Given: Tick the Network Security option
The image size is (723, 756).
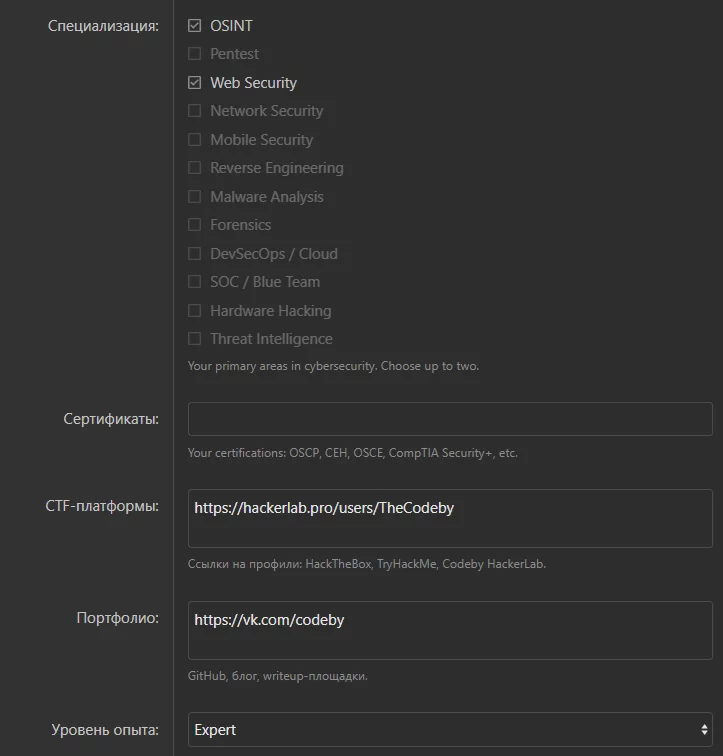Looking at the screenshot, I should click(195, 111).
